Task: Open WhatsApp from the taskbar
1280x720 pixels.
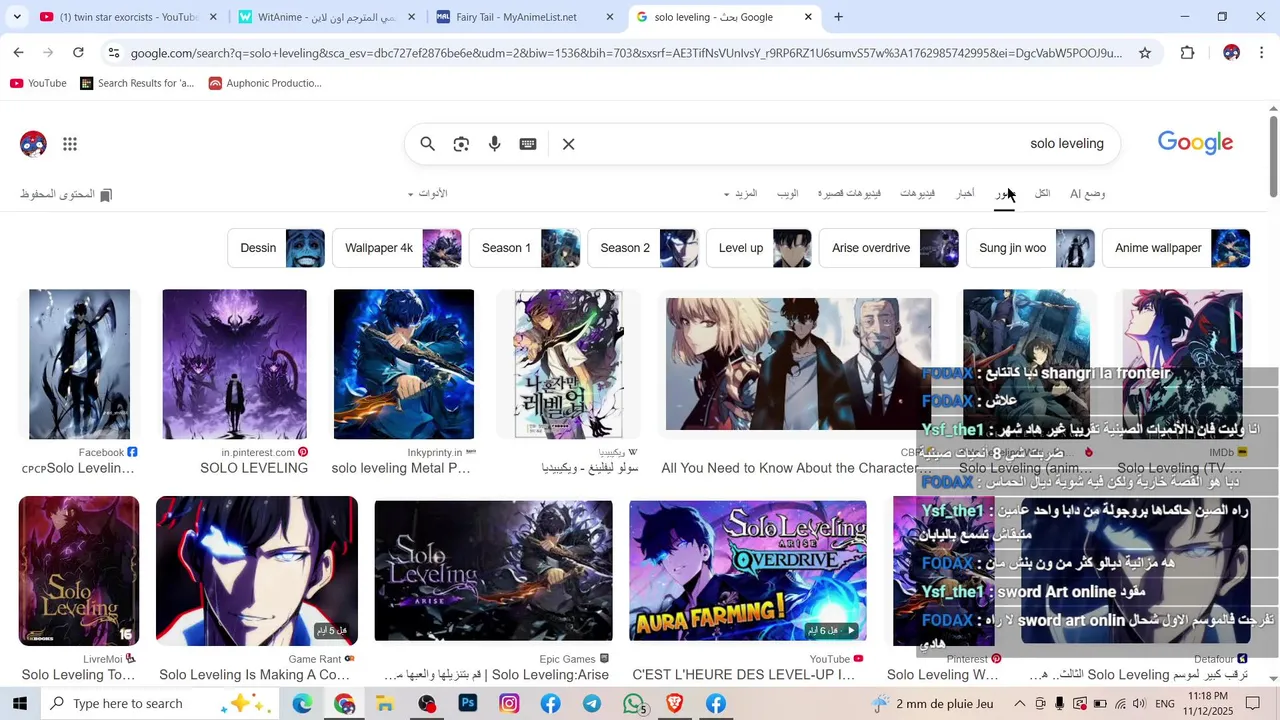Action: [x=634, y=704]
